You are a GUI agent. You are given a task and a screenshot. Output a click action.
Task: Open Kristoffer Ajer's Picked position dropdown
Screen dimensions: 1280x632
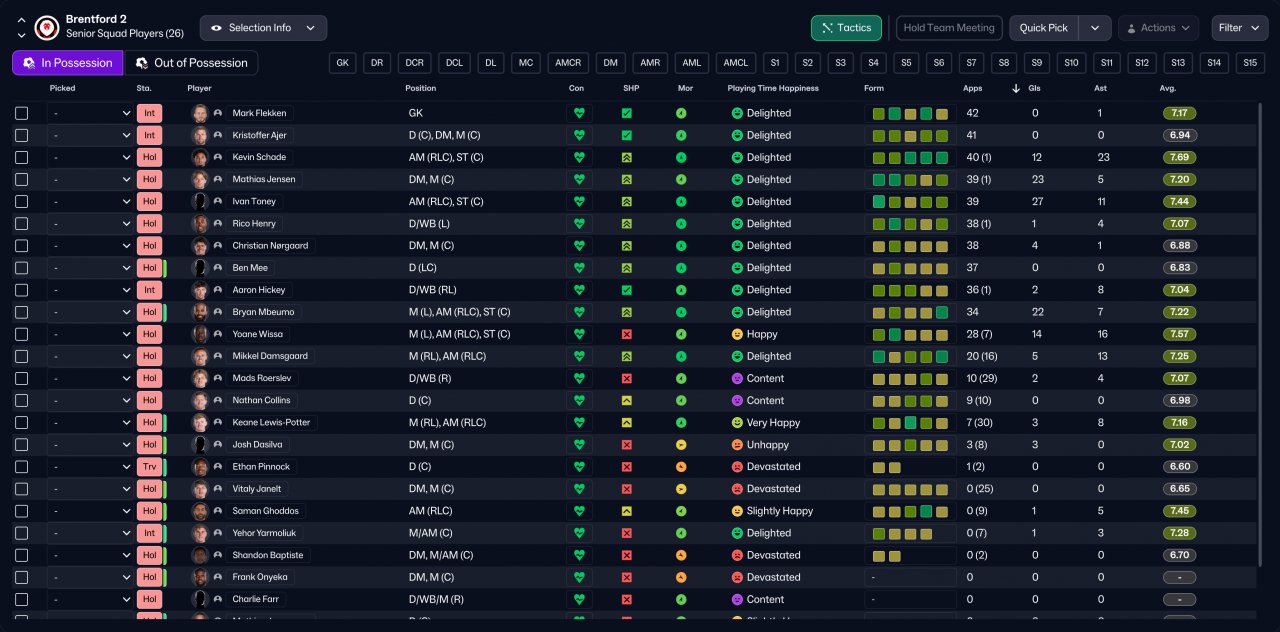[90, 136]
